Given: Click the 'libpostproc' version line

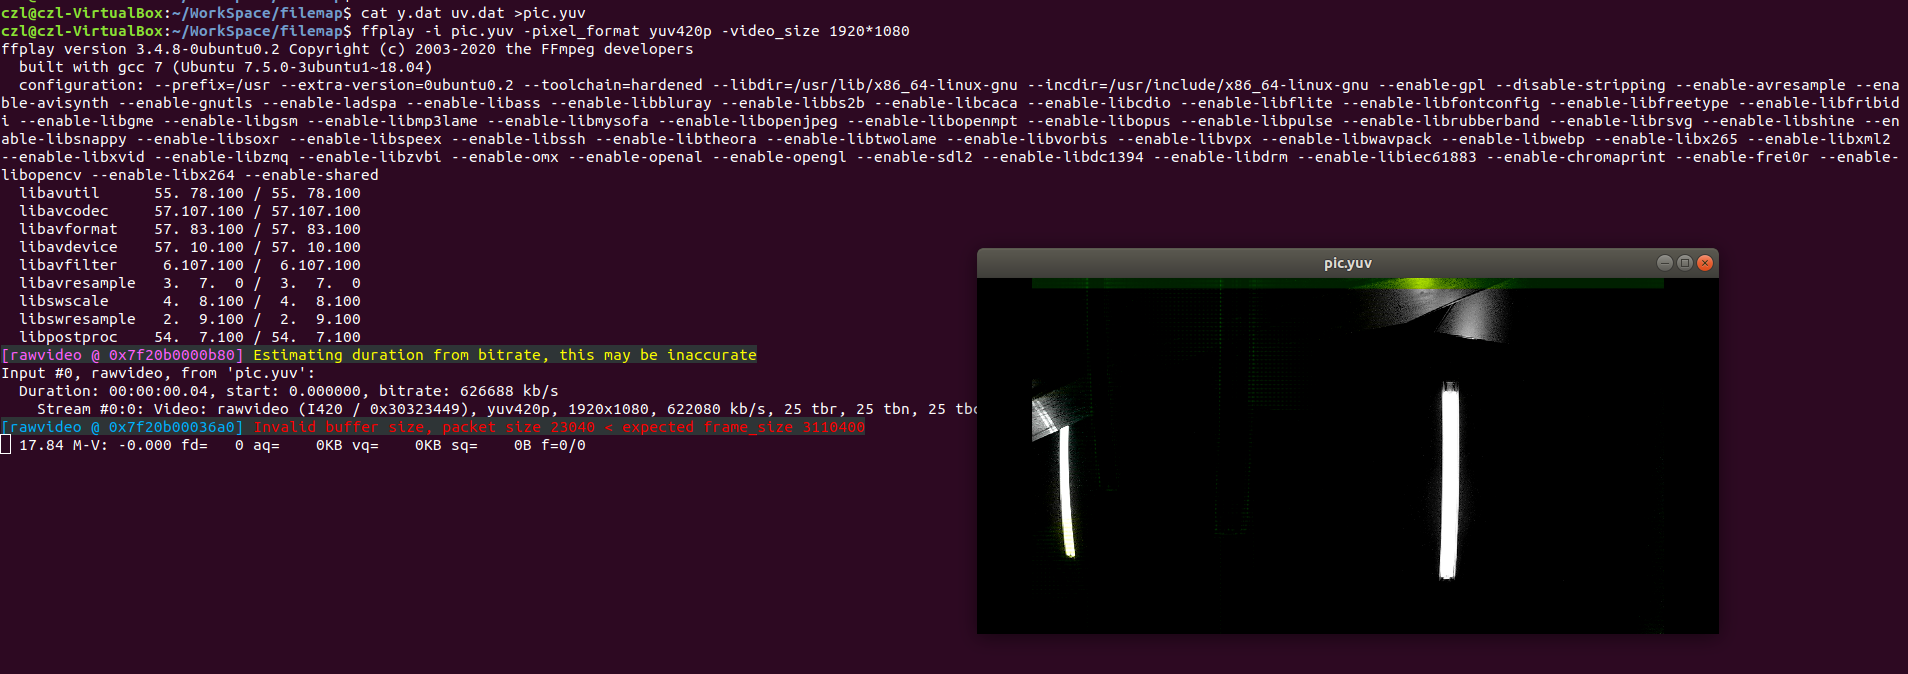Looking at the screenshot, I should pyautogui.click(x=190, y=337).
